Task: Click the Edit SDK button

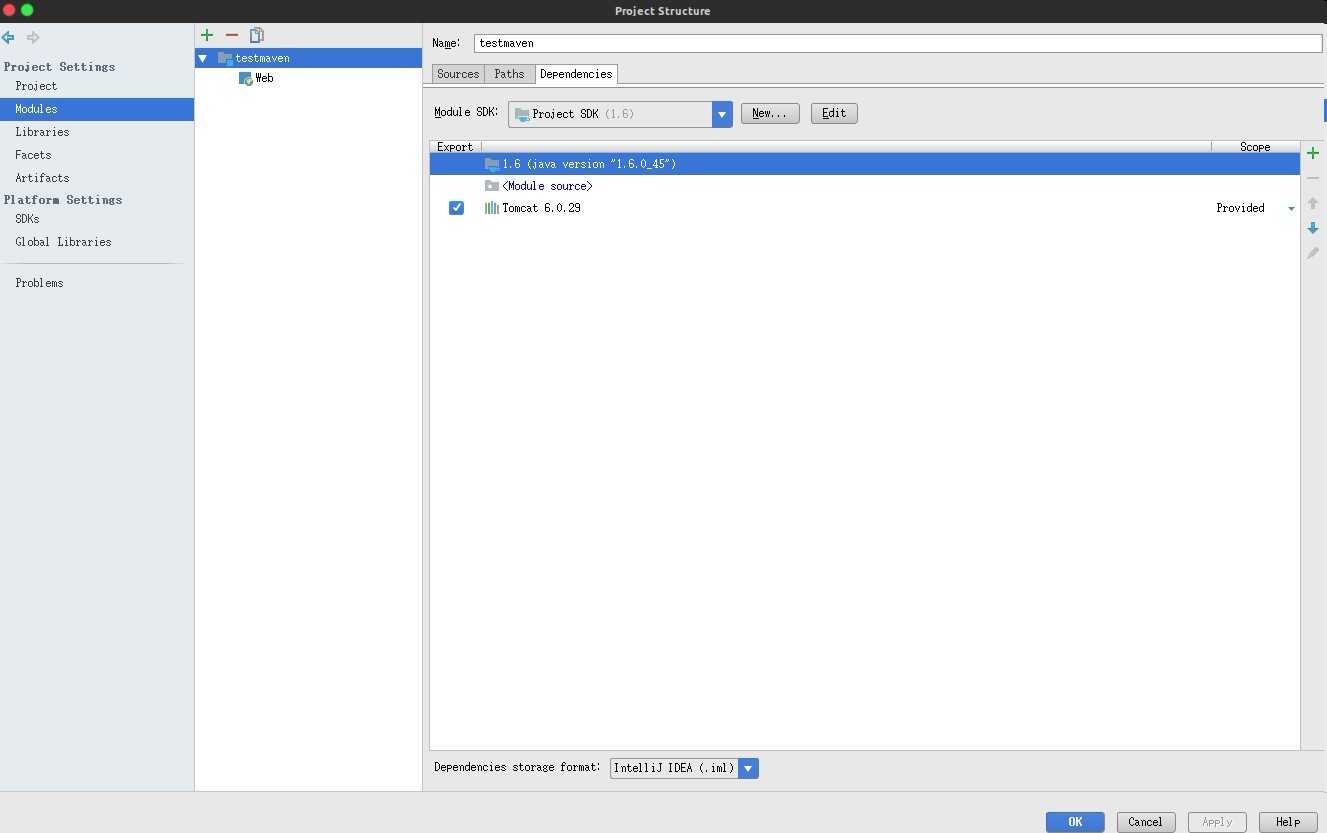Action: click(x=834, y=114)
